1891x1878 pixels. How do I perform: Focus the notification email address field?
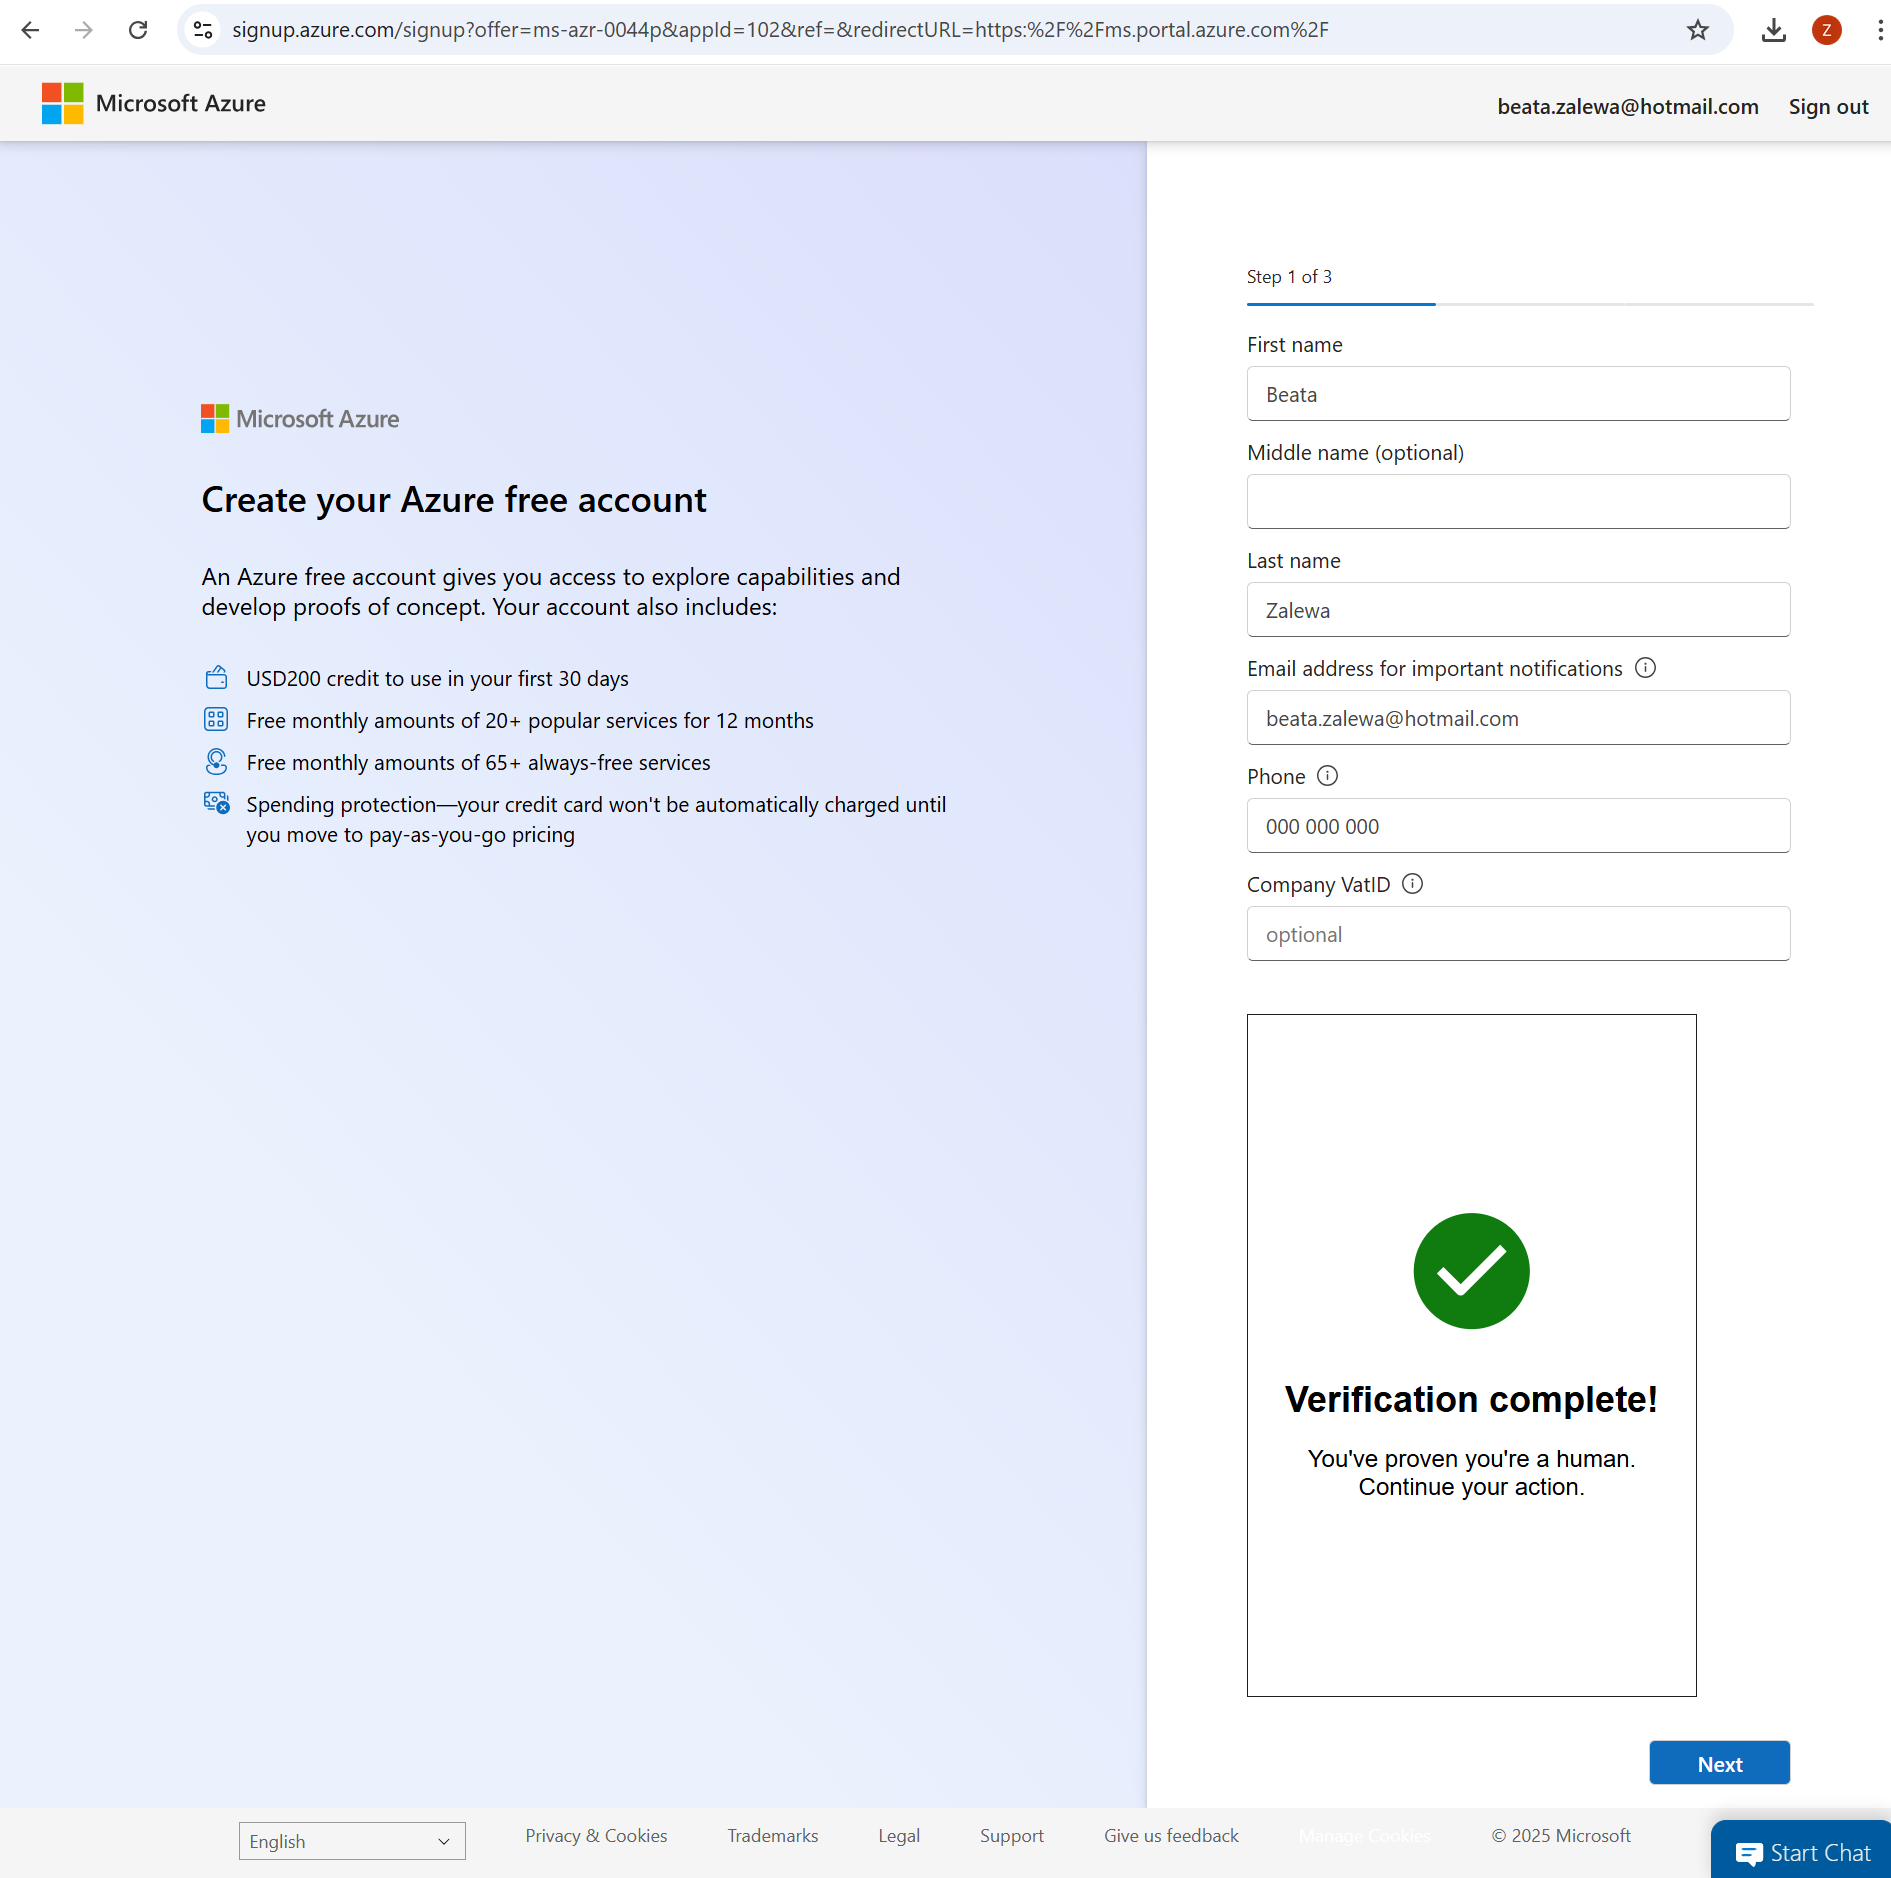click(1518, 718)
